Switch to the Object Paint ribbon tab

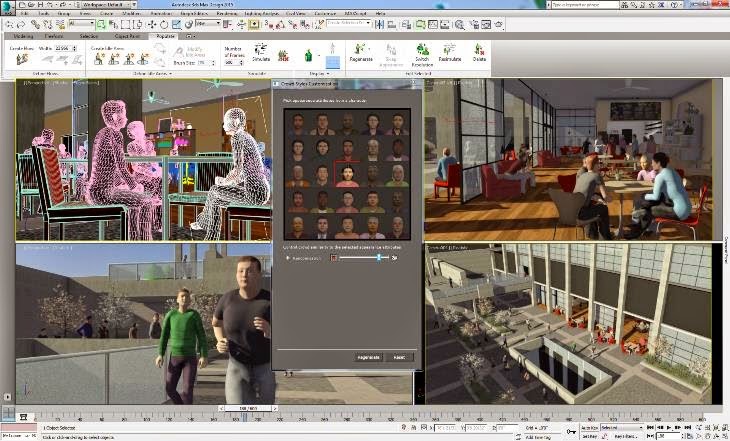127,36
